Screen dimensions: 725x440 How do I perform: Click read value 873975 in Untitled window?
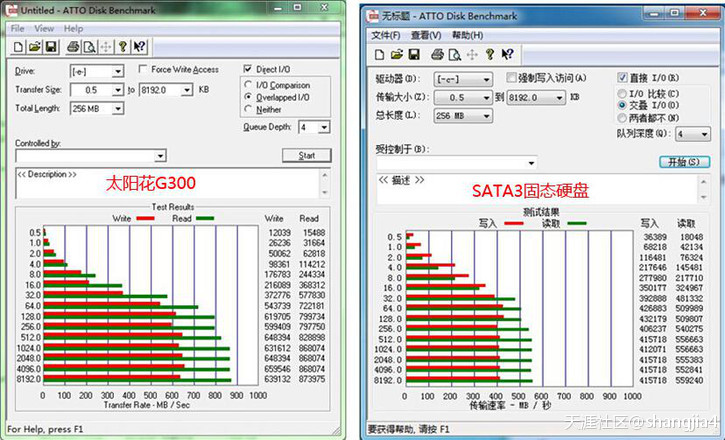[312, 379]
